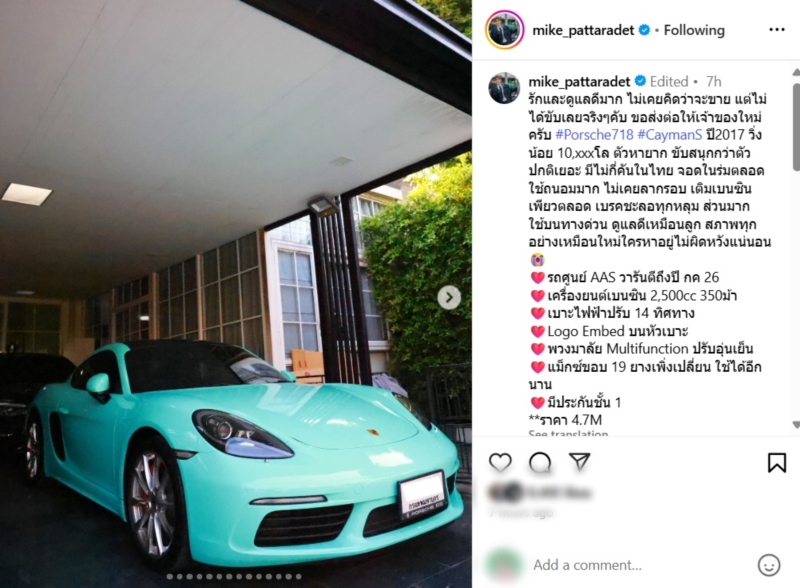Save post with the bookmark icon
This screenshot has width=800, height=588.
coord(777,462)
